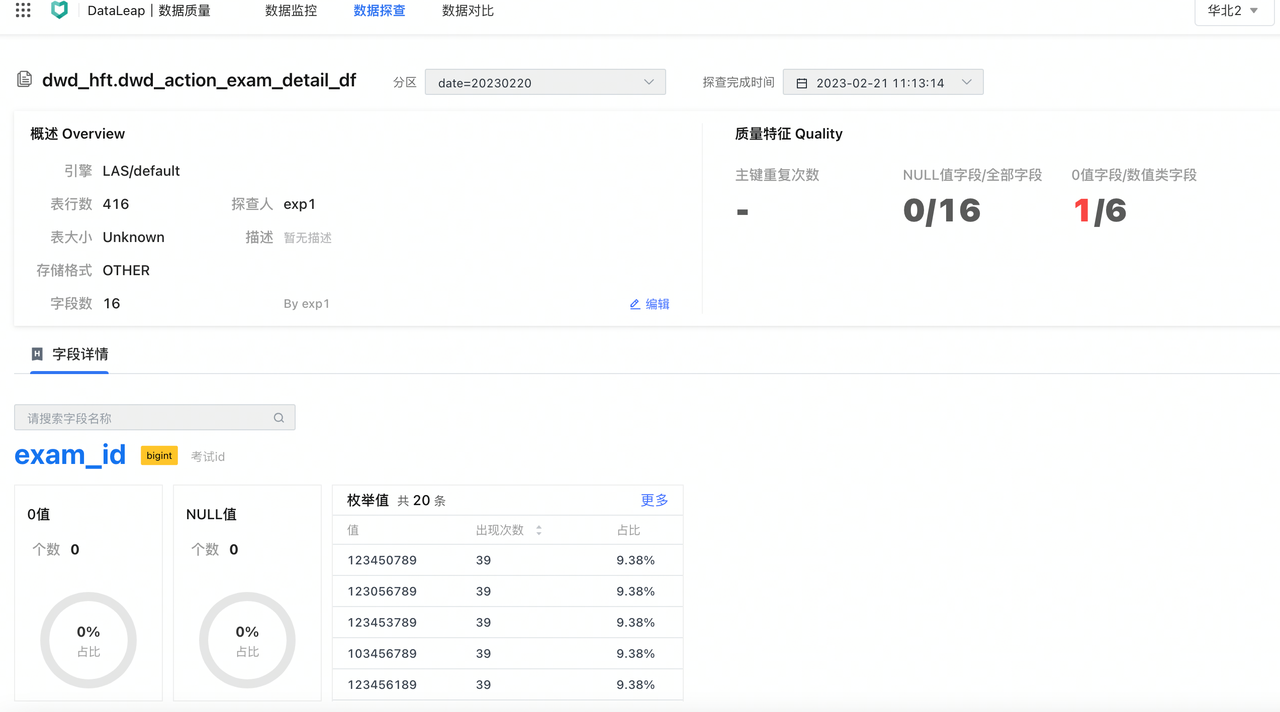Click the 主键重复次数 label

point(777,175)
